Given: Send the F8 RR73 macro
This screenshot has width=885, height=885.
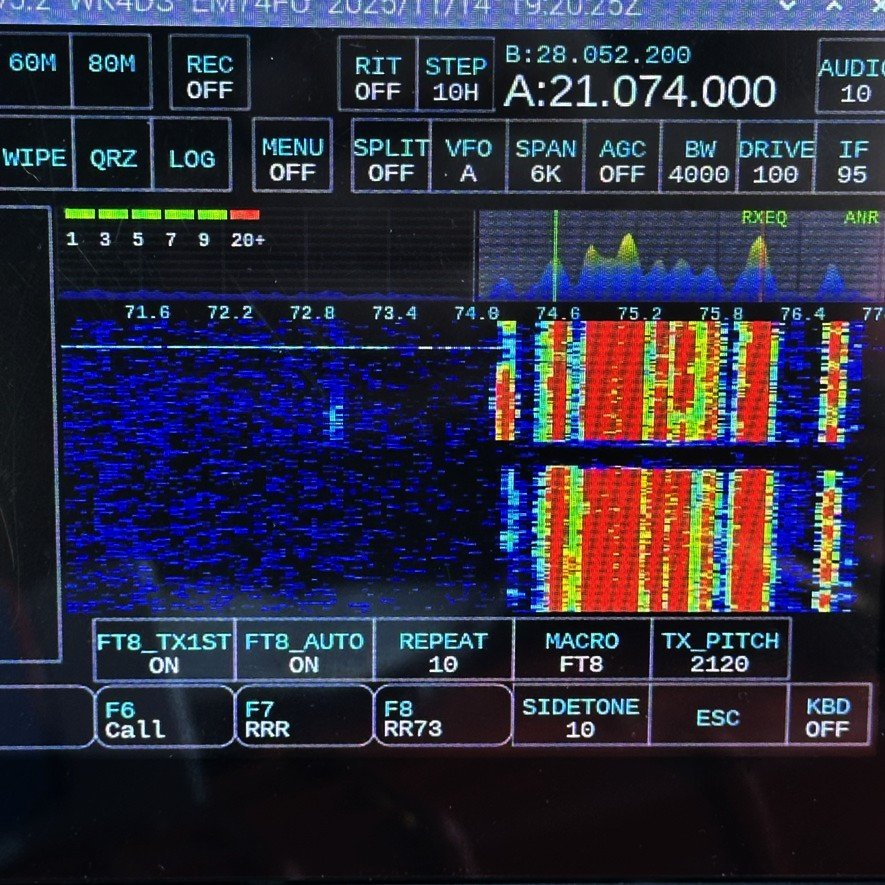Looking at the screenshot, I should pos(441,718).
